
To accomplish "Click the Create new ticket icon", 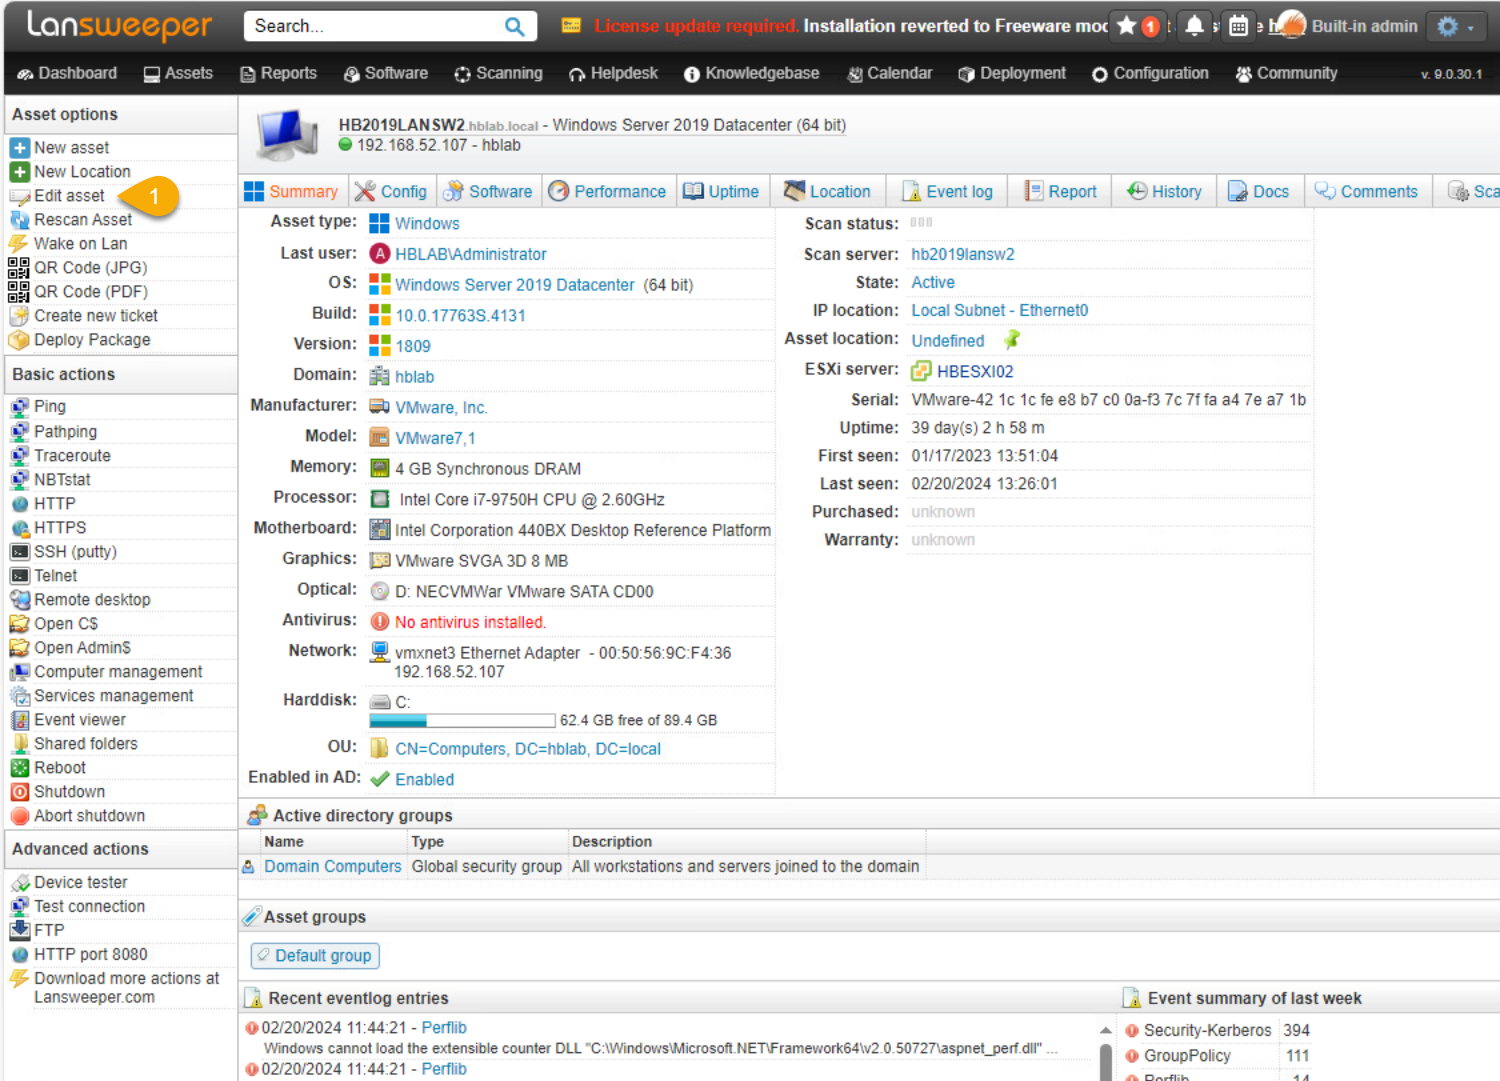I will pos(19,316).
